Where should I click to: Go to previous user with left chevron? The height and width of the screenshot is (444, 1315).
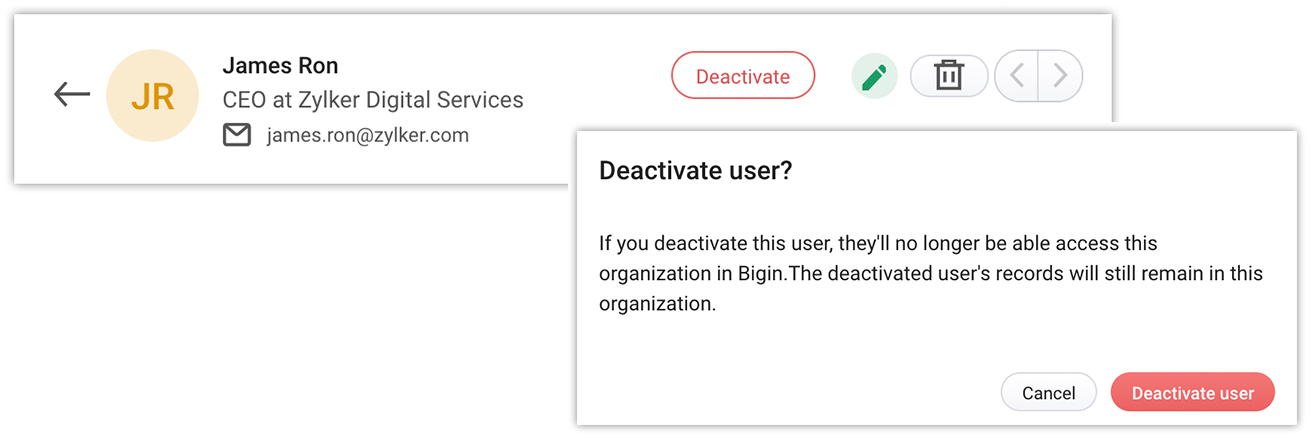[1017, 76]
